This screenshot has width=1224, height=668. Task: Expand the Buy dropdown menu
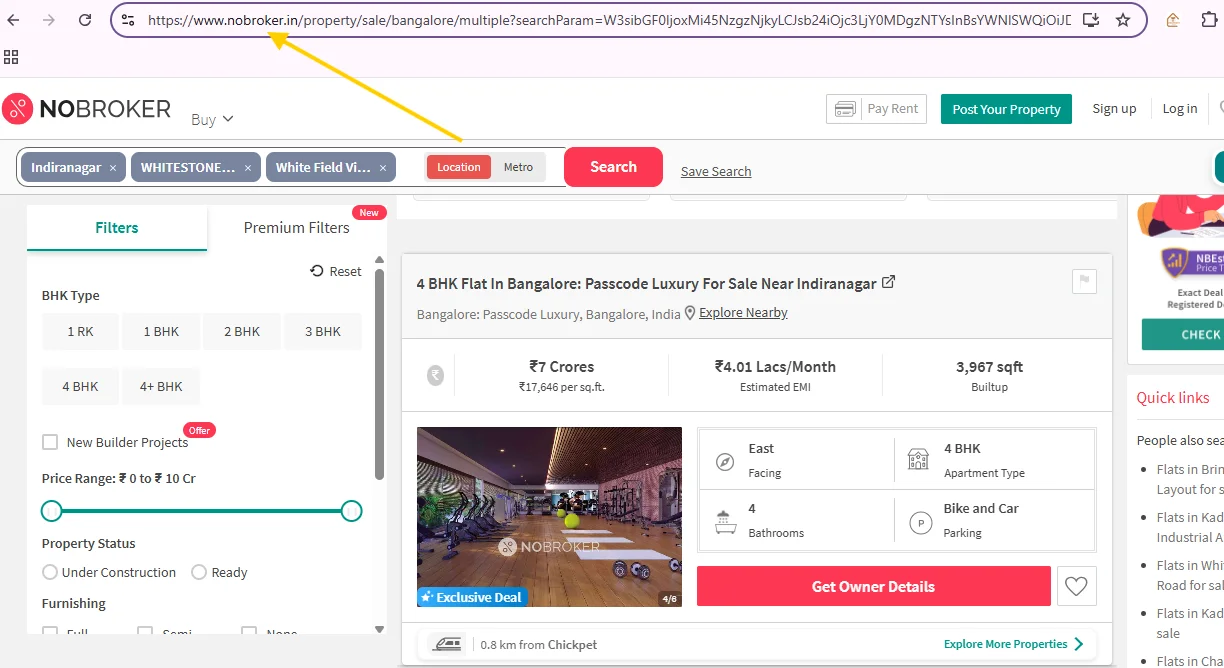[x=212, y=119]
